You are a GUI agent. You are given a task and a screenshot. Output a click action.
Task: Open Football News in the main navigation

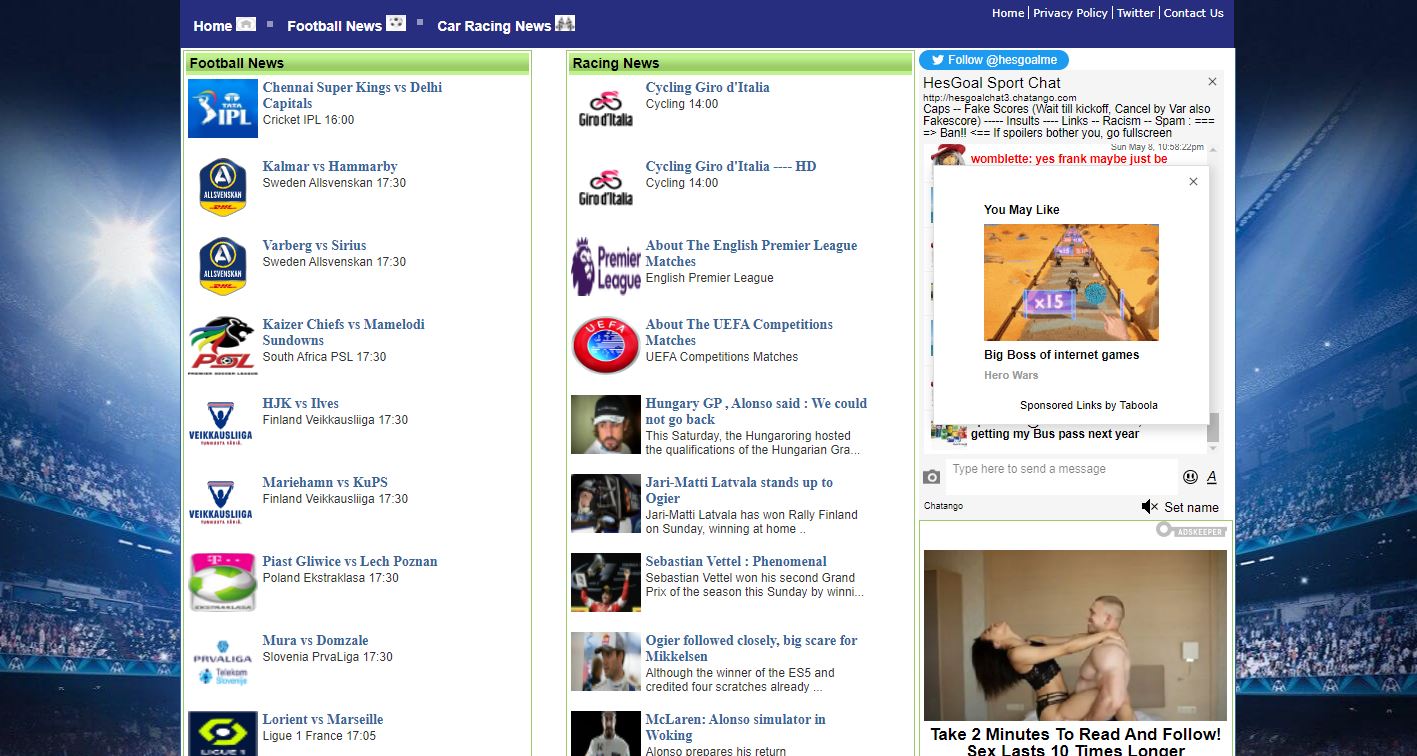point(334,26)
